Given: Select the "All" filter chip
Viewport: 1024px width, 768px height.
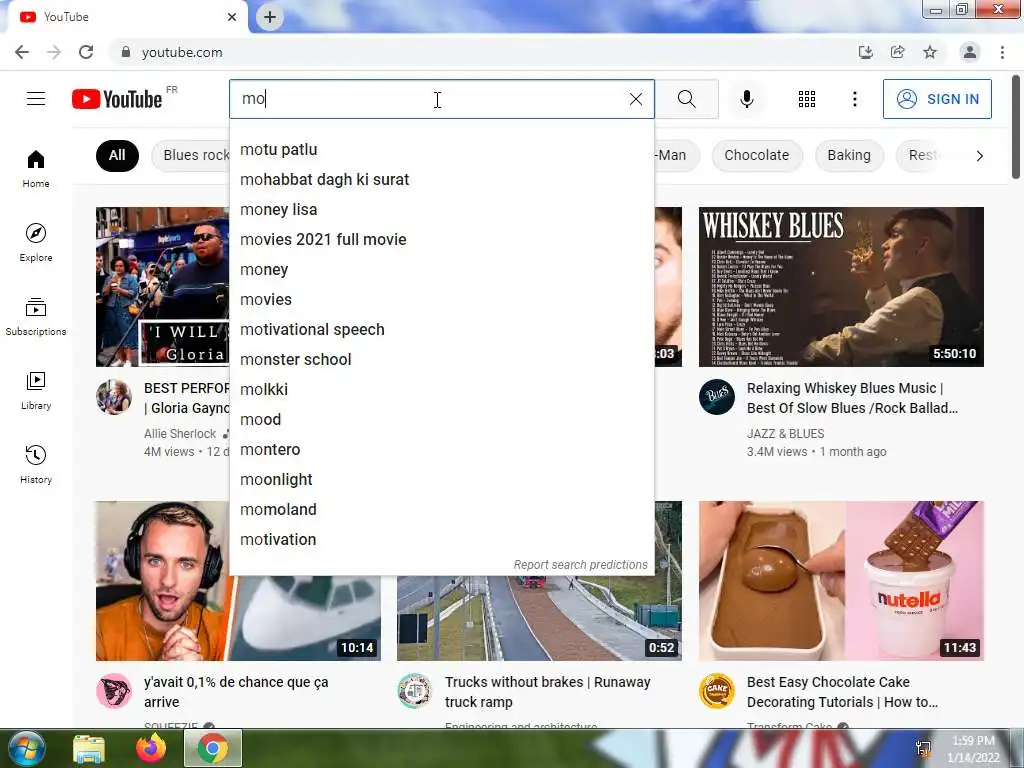Looking at the screenshot, I should click(118, 155).
